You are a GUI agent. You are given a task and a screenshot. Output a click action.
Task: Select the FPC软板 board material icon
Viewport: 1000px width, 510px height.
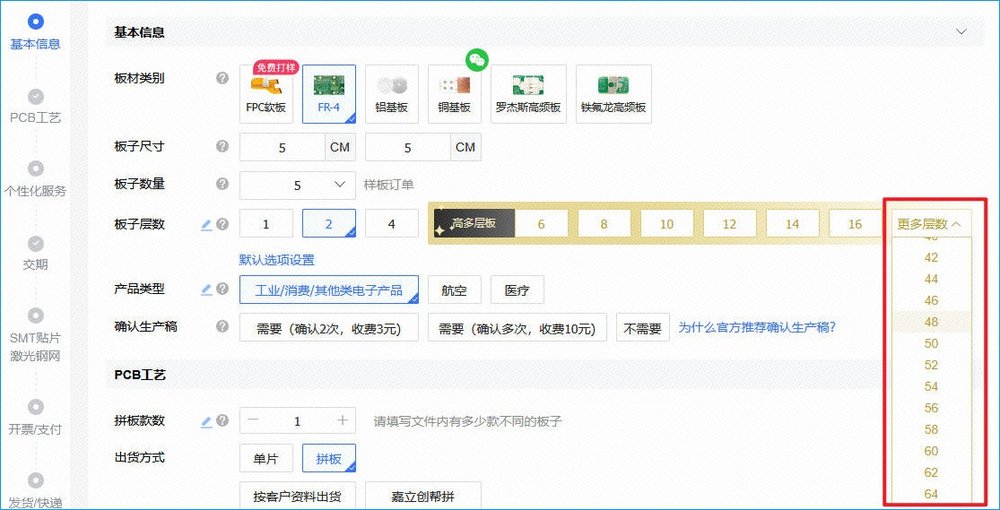tap(267, 93)
